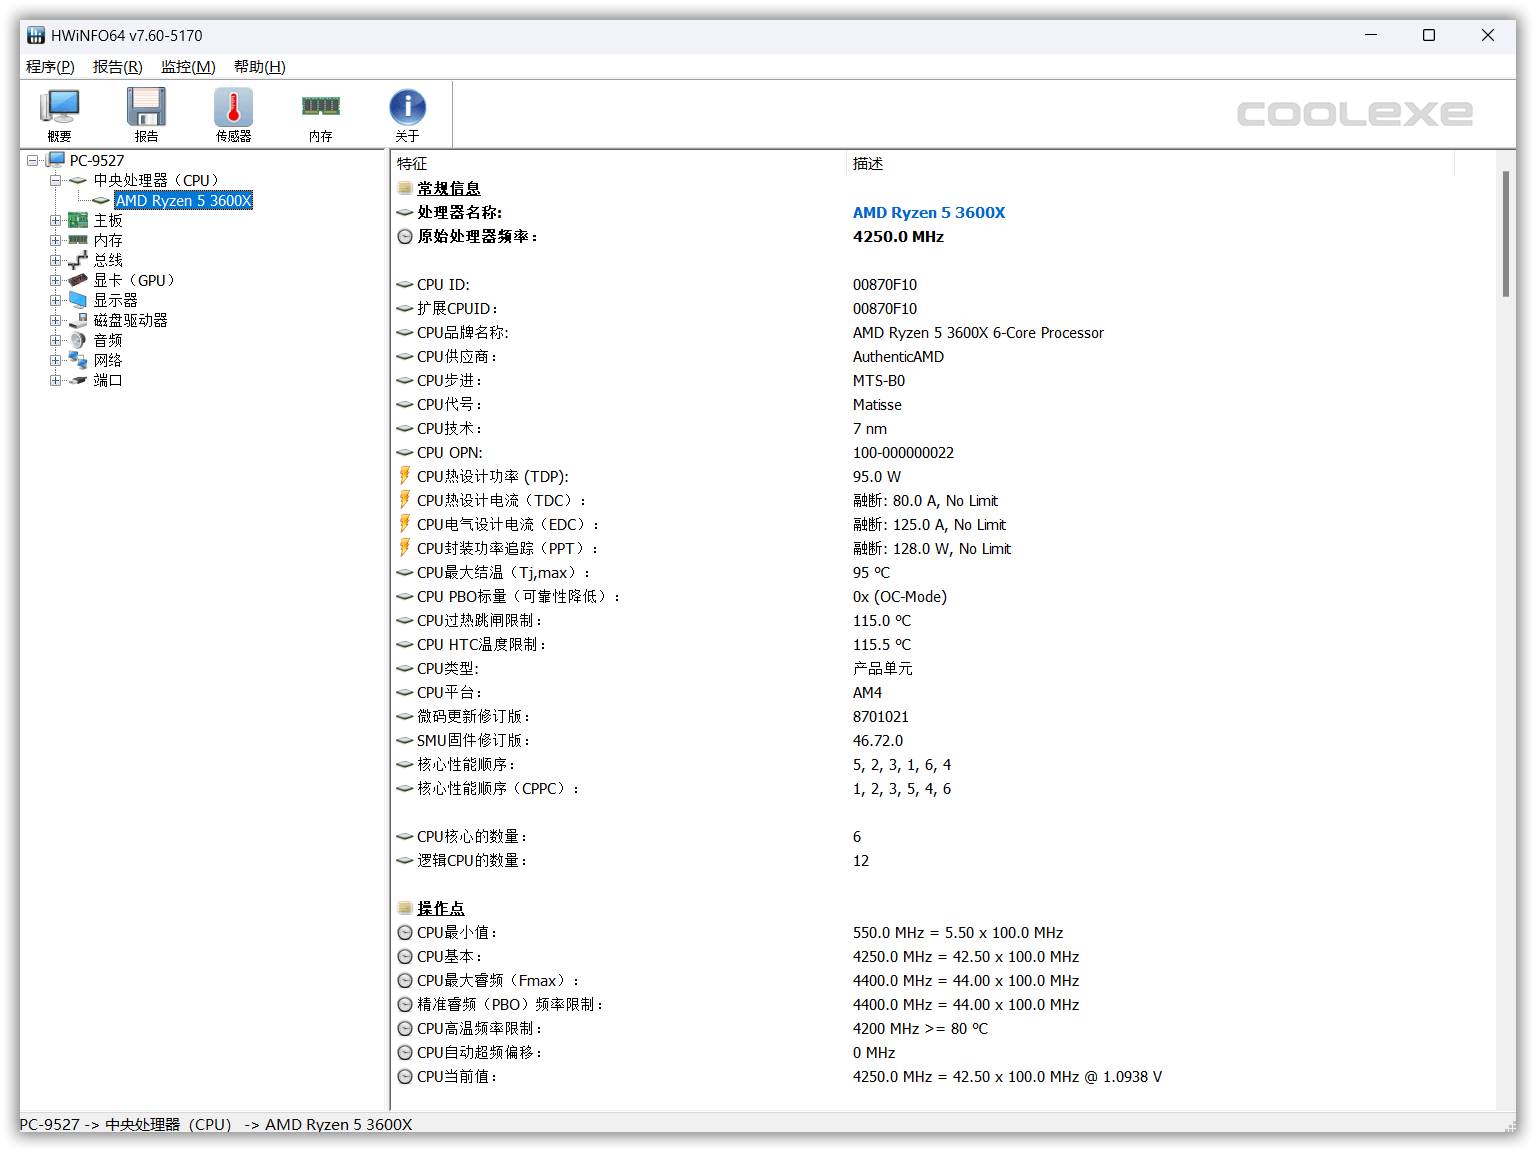Select the AMD Ryzen 5 3600X entry
The width and height of the screenshot is (1536, 1152).
point(183,200)
